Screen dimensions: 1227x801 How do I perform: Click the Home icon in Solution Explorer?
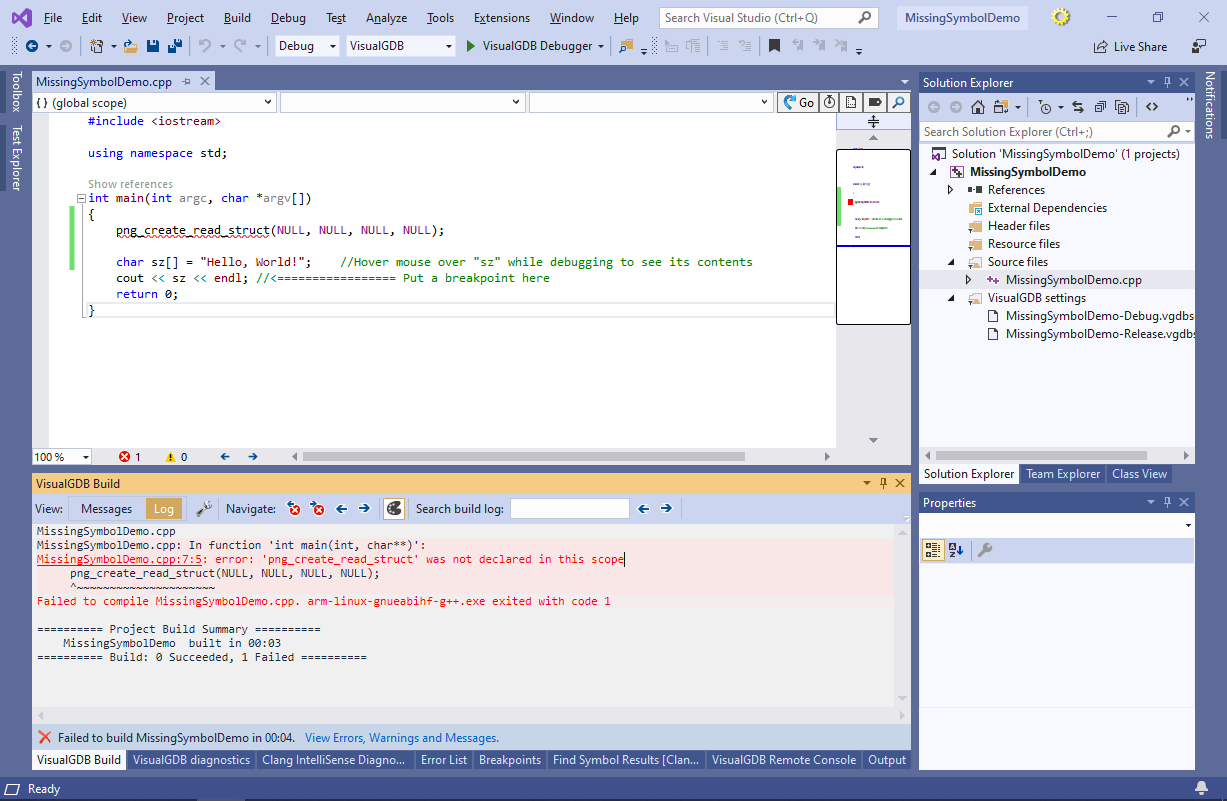[978, 107]
